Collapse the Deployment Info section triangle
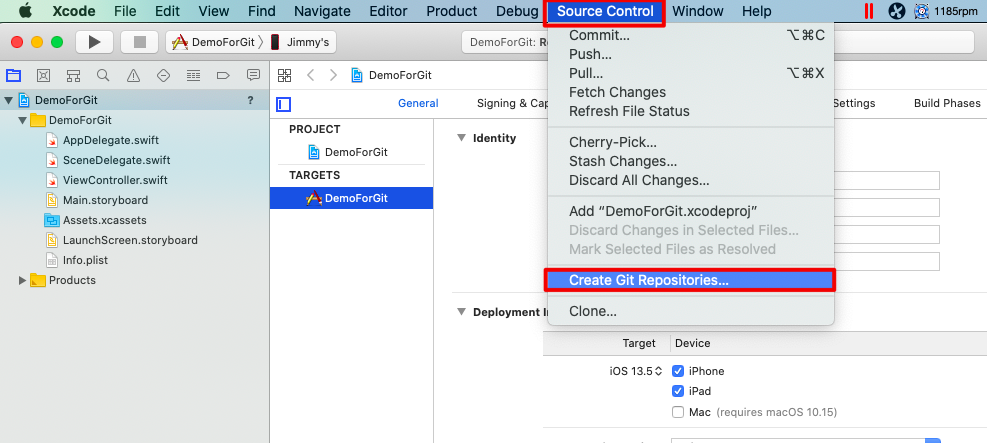 tap(461, 312)
